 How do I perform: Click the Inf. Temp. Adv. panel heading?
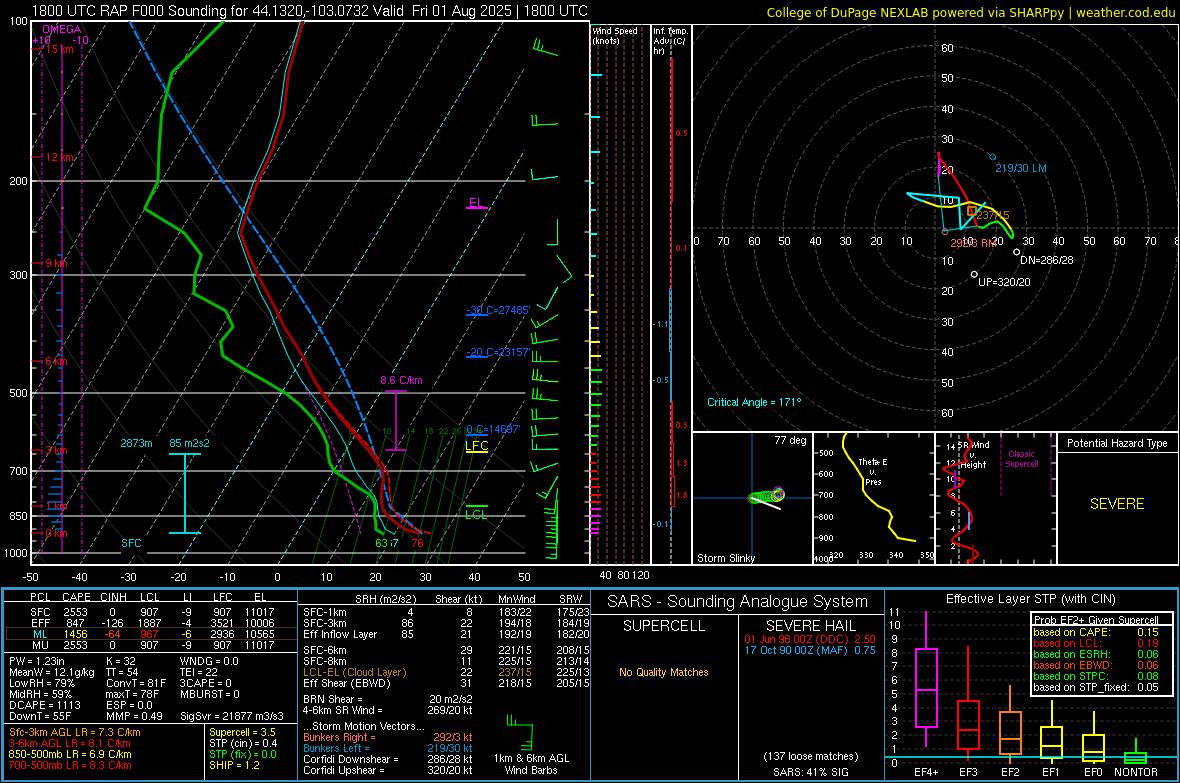670,41
